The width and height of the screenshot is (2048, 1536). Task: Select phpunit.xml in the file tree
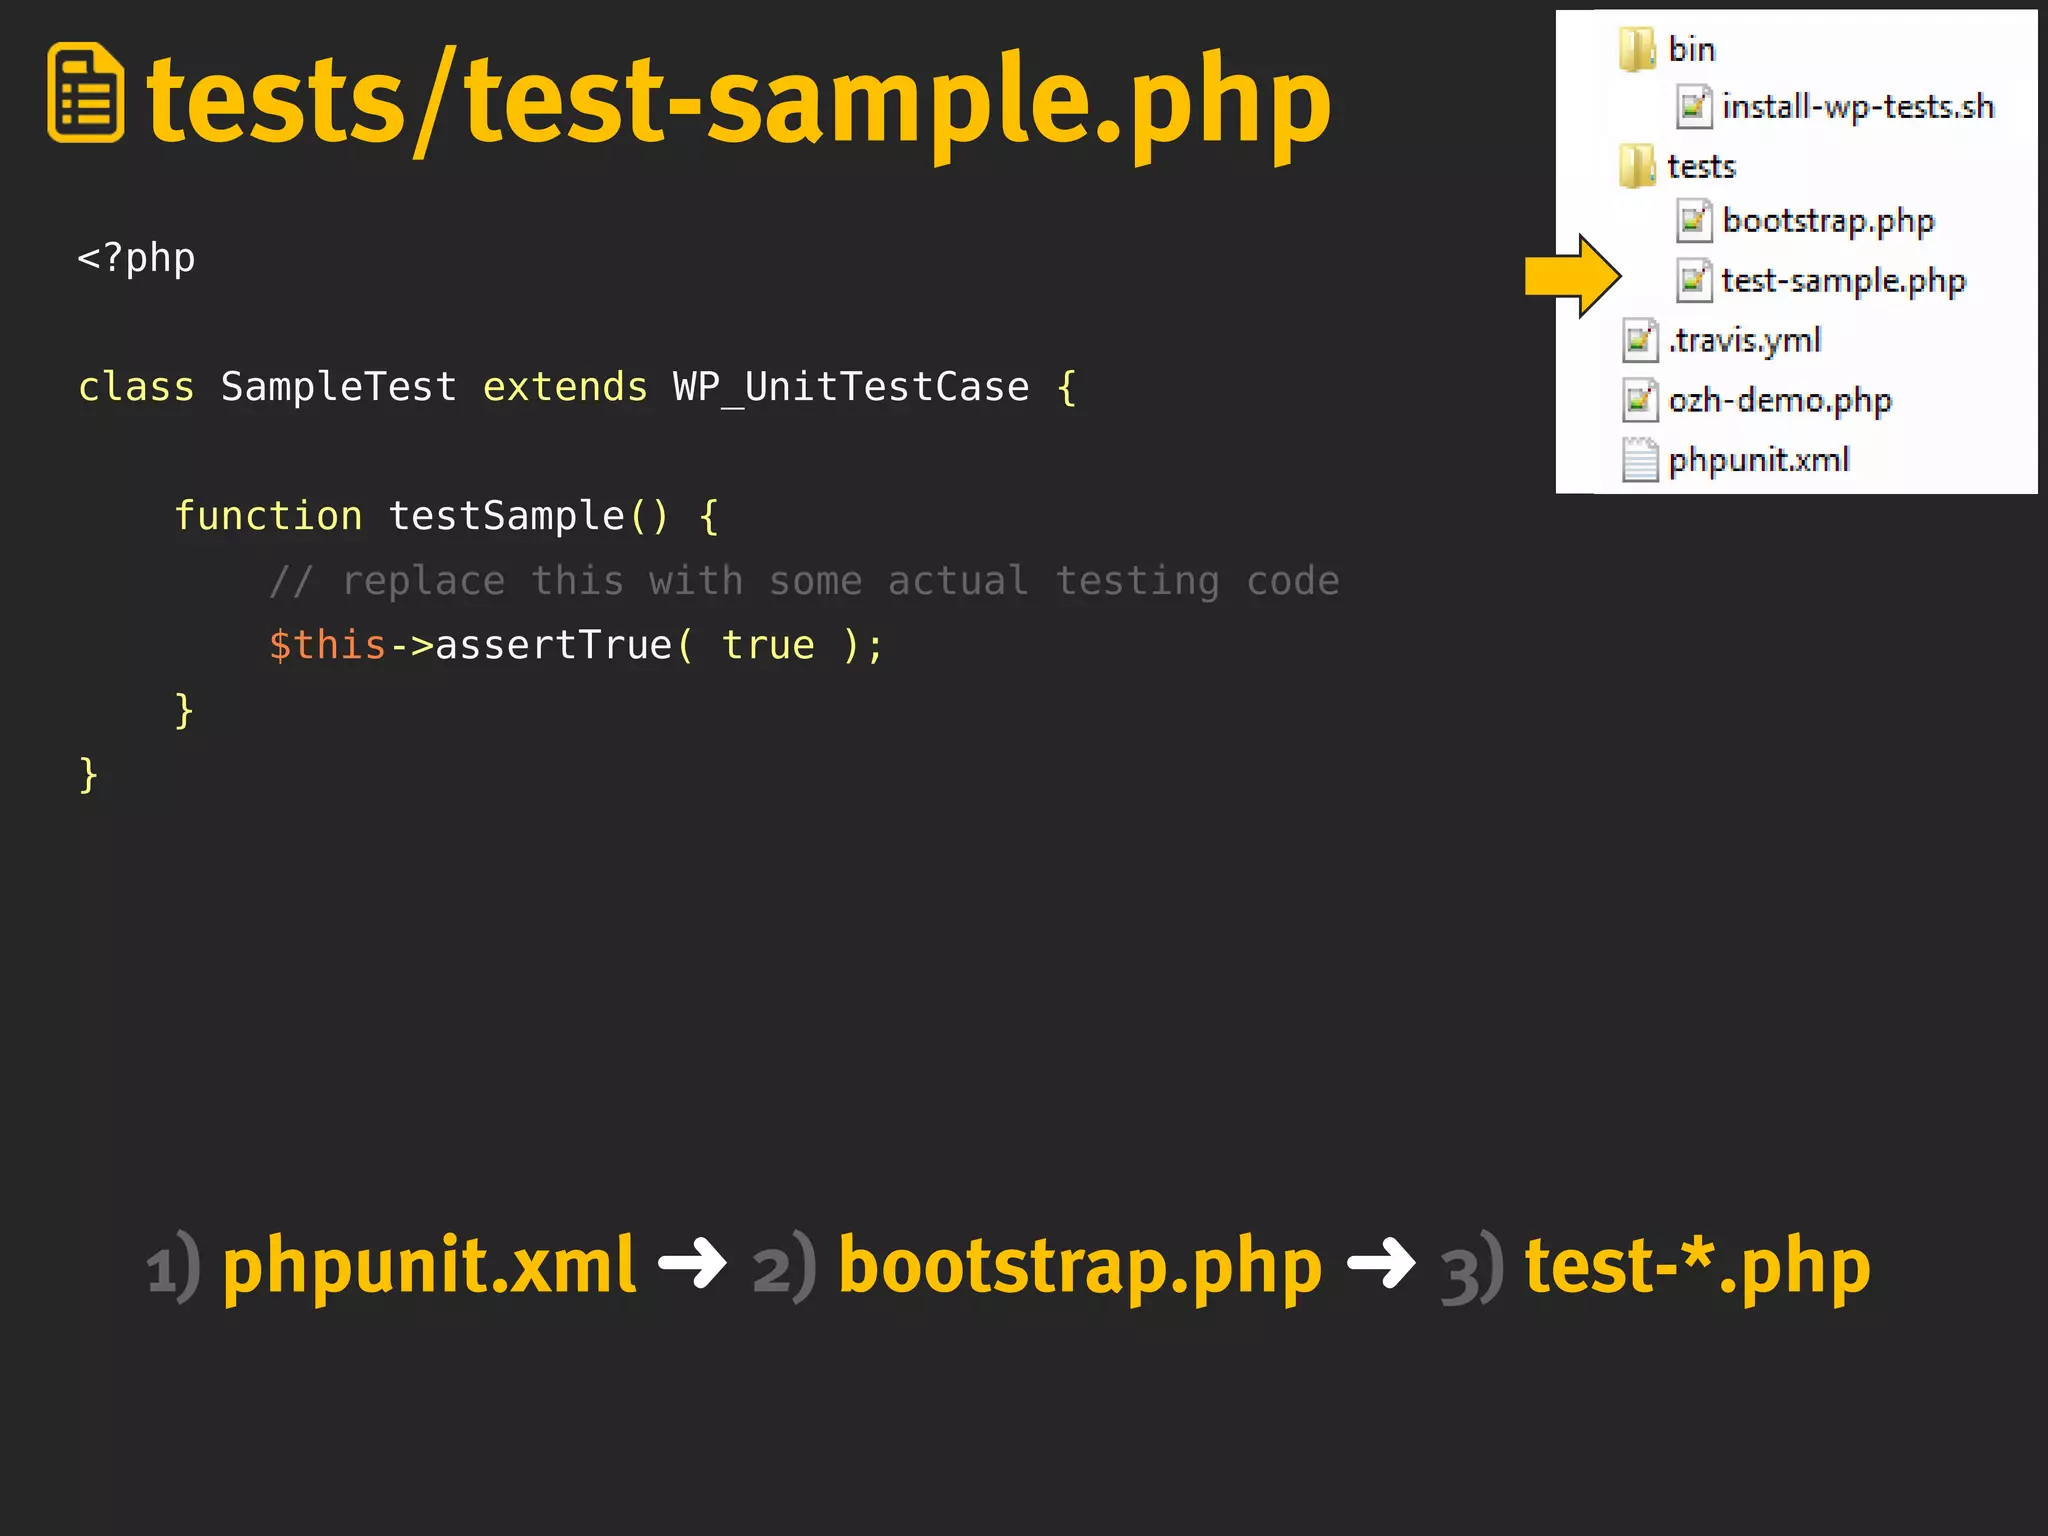pos(1759,460)
